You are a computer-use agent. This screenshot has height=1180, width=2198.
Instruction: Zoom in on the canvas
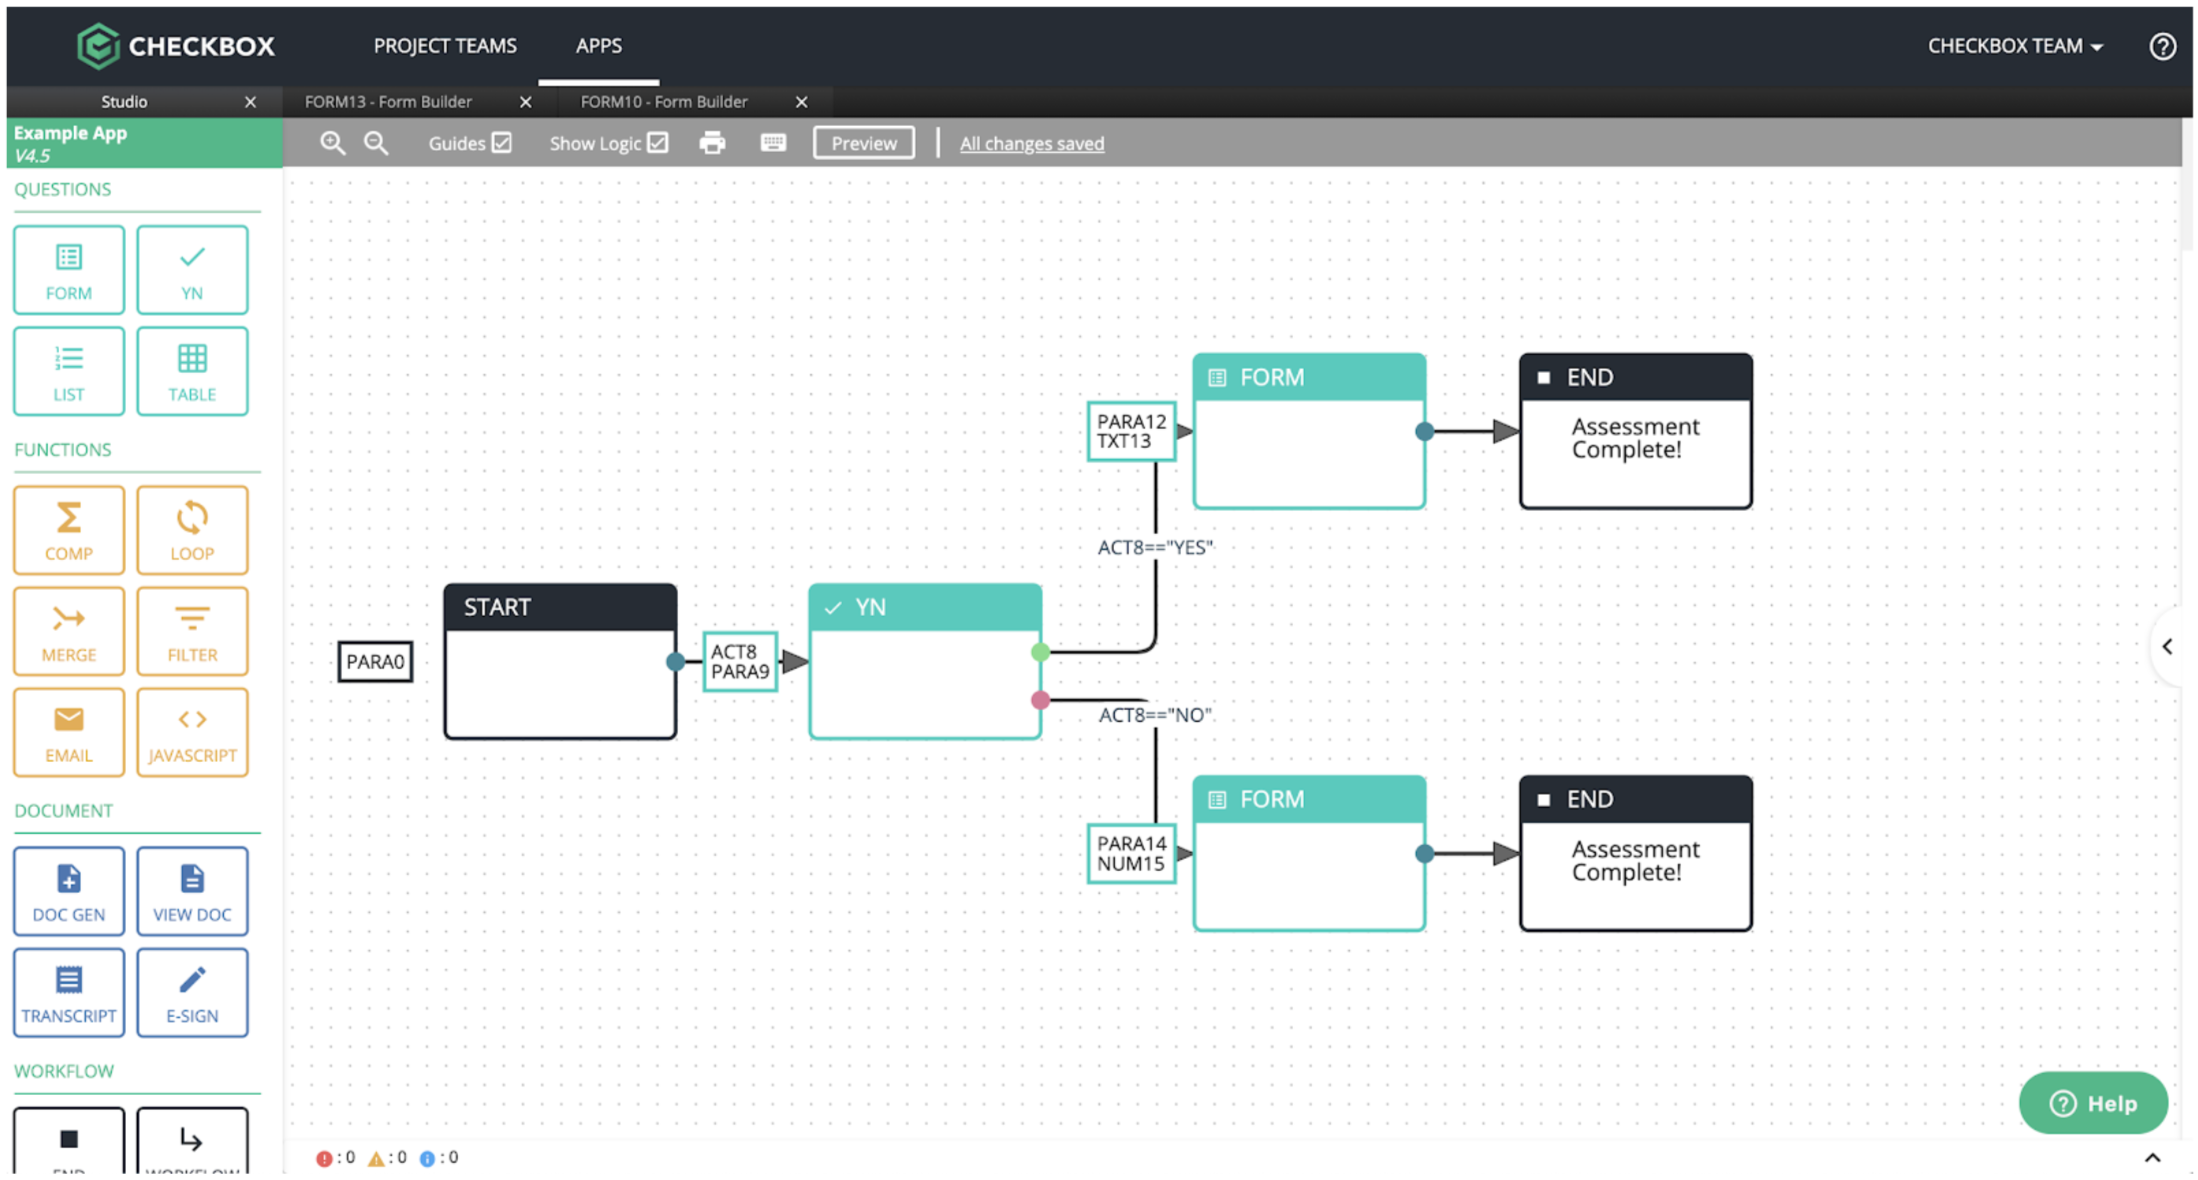tap(332, 143)
